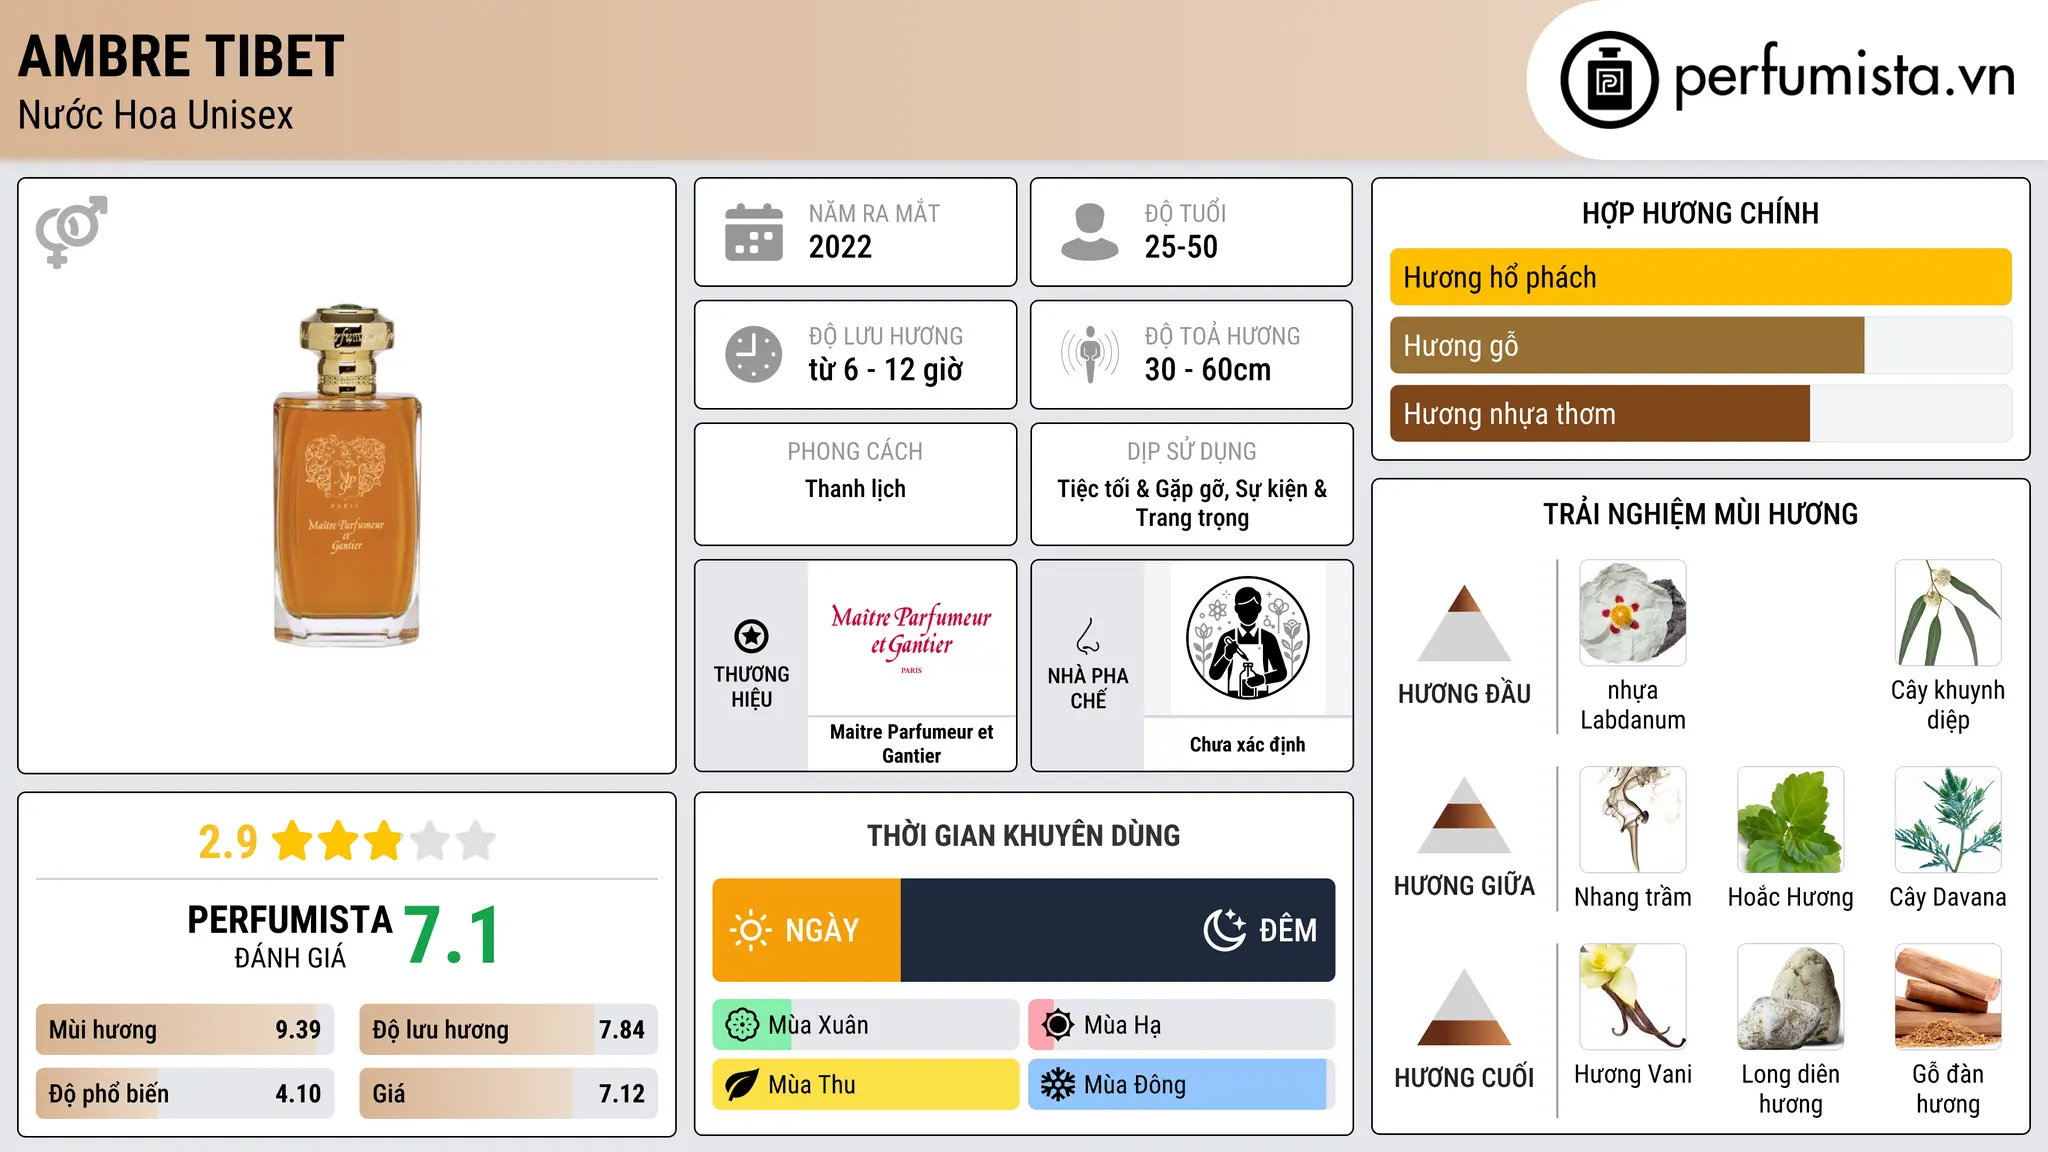Click the sun icon for Mùa Hạ
This screenshot has height=1152, width=2048.
1057,1025
